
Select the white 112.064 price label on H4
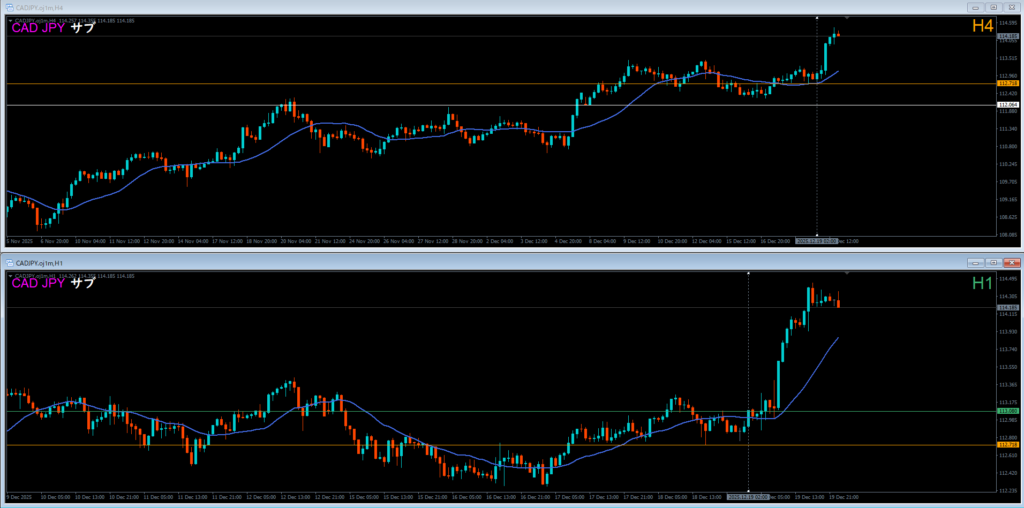1007,105
